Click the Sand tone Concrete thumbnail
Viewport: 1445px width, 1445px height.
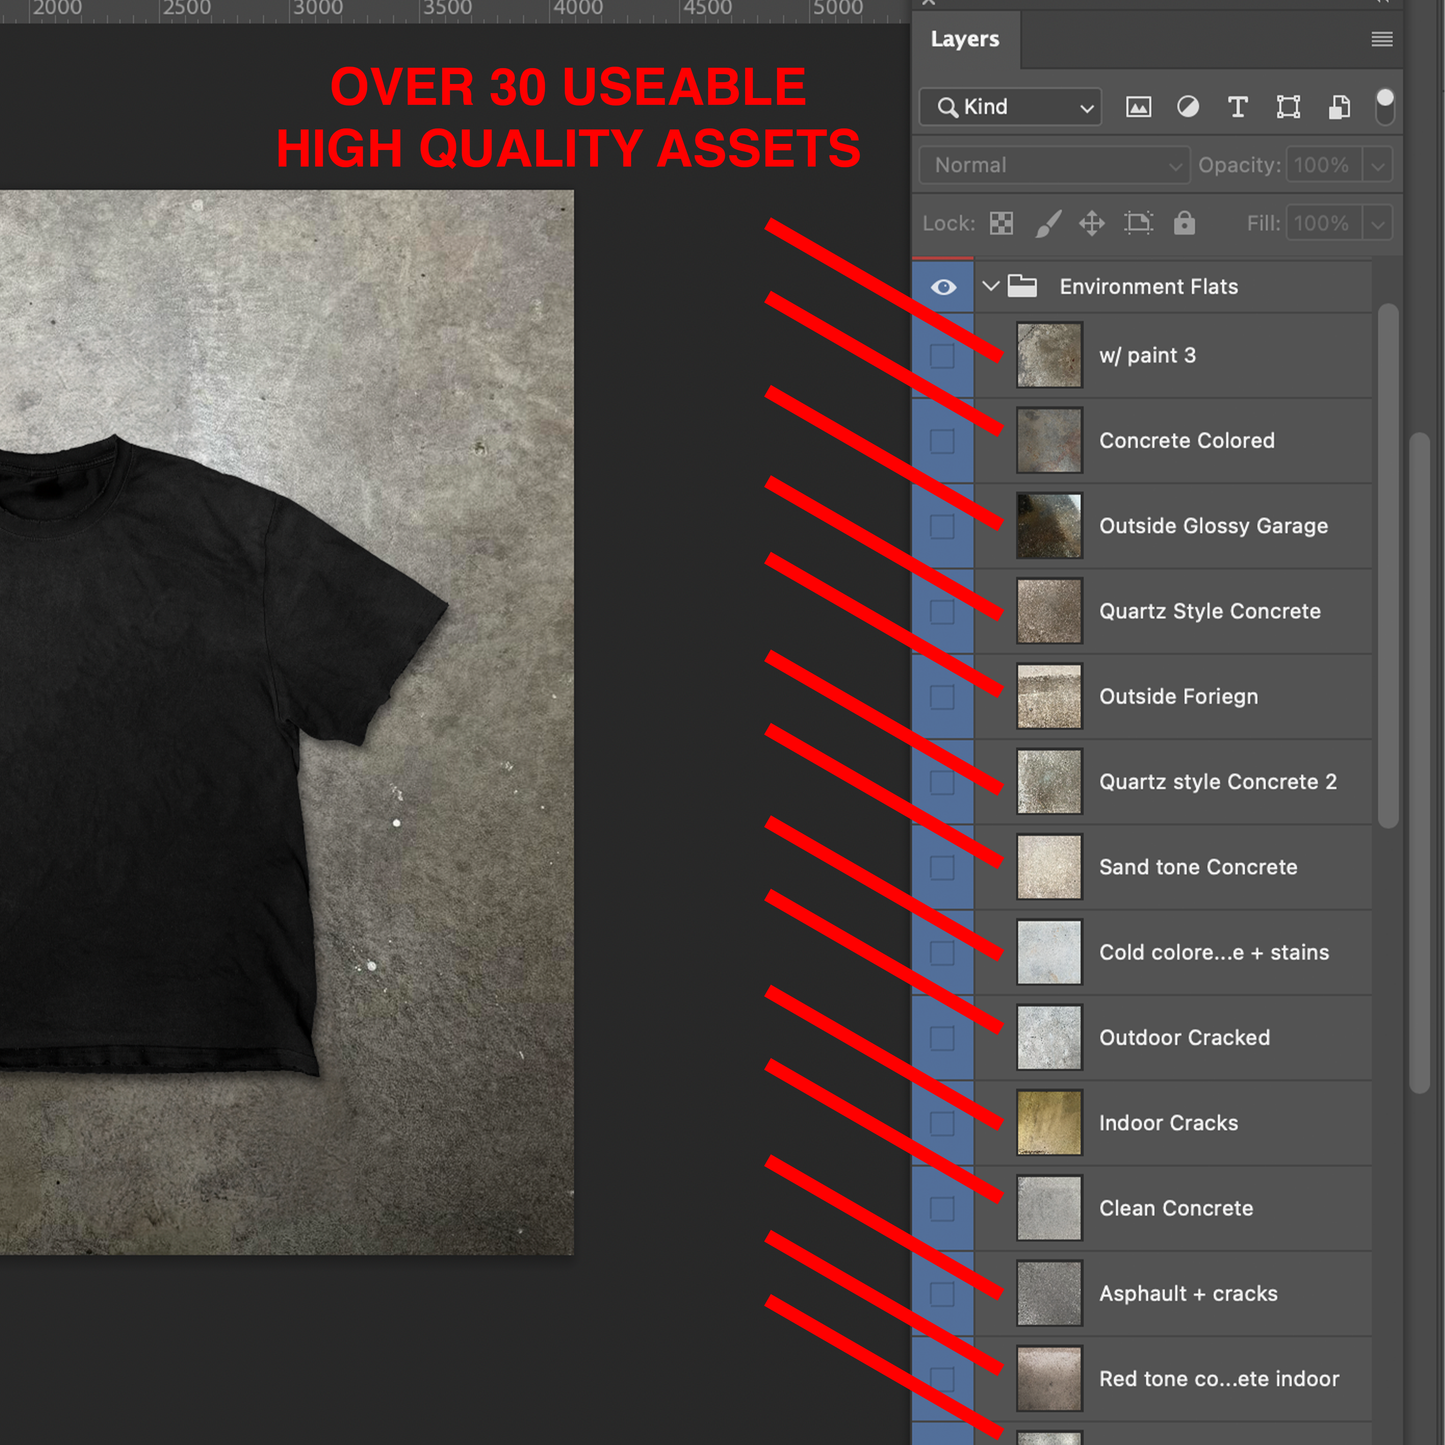coord(1048,866)
